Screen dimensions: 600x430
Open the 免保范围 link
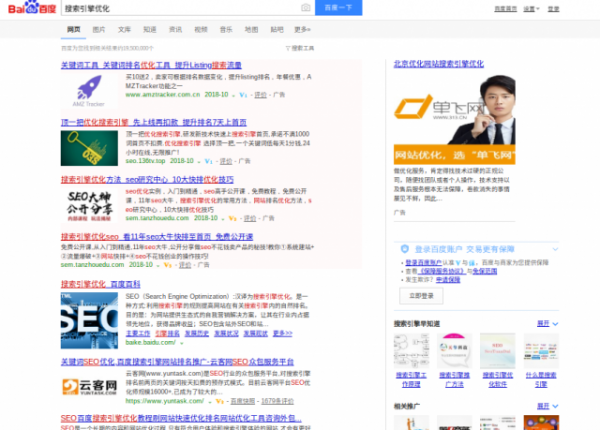[484, 271]
